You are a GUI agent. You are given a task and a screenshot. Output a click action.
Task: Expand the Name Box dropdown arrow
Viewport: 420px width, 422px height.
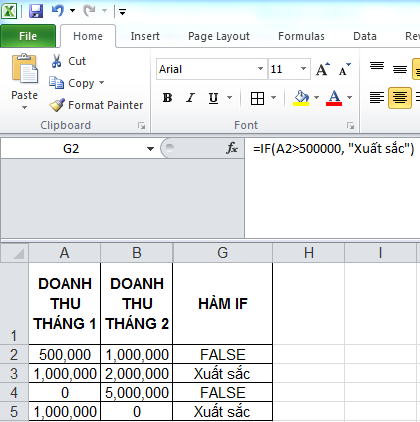[150, 149]
